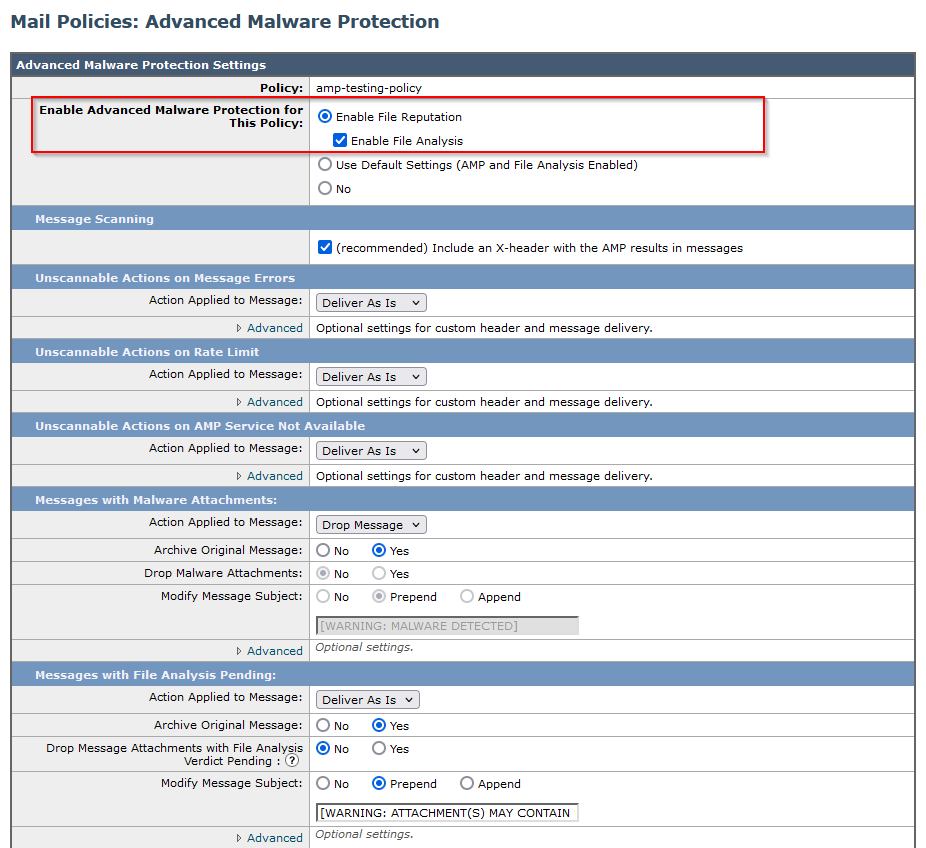926x848 pixels.
Task: Set File Analysis Pending Archive Original to Yes
Action: pyautogui.click(x=379, y=725)
